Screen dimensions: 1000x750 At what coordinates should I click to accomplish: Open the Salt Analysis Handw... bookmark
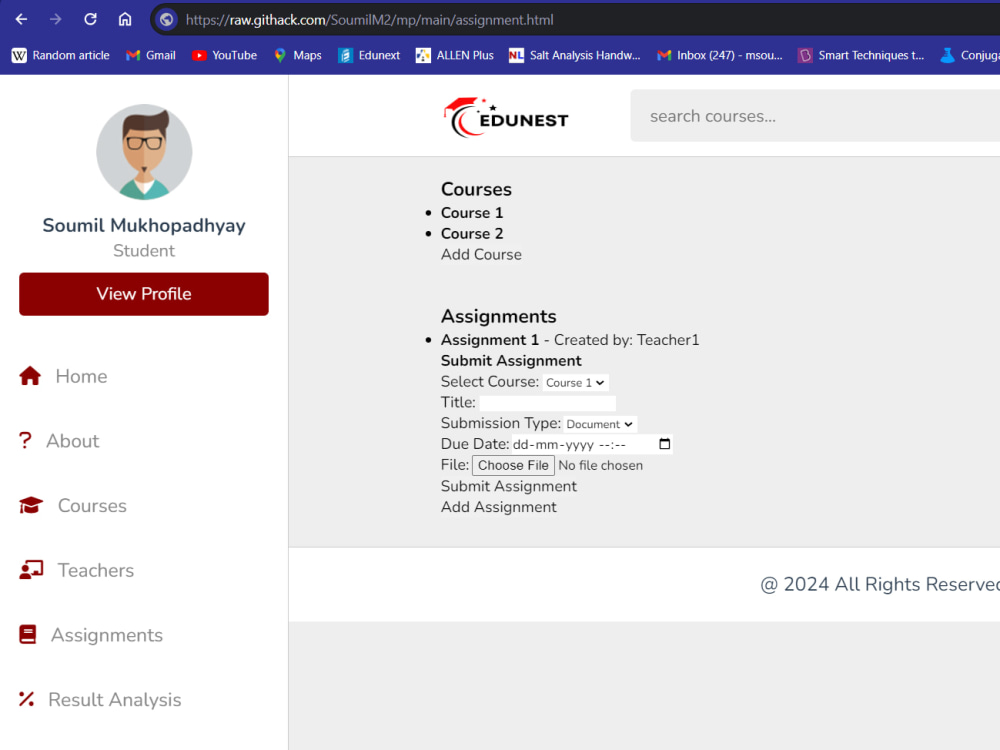[x=575, y=55]
